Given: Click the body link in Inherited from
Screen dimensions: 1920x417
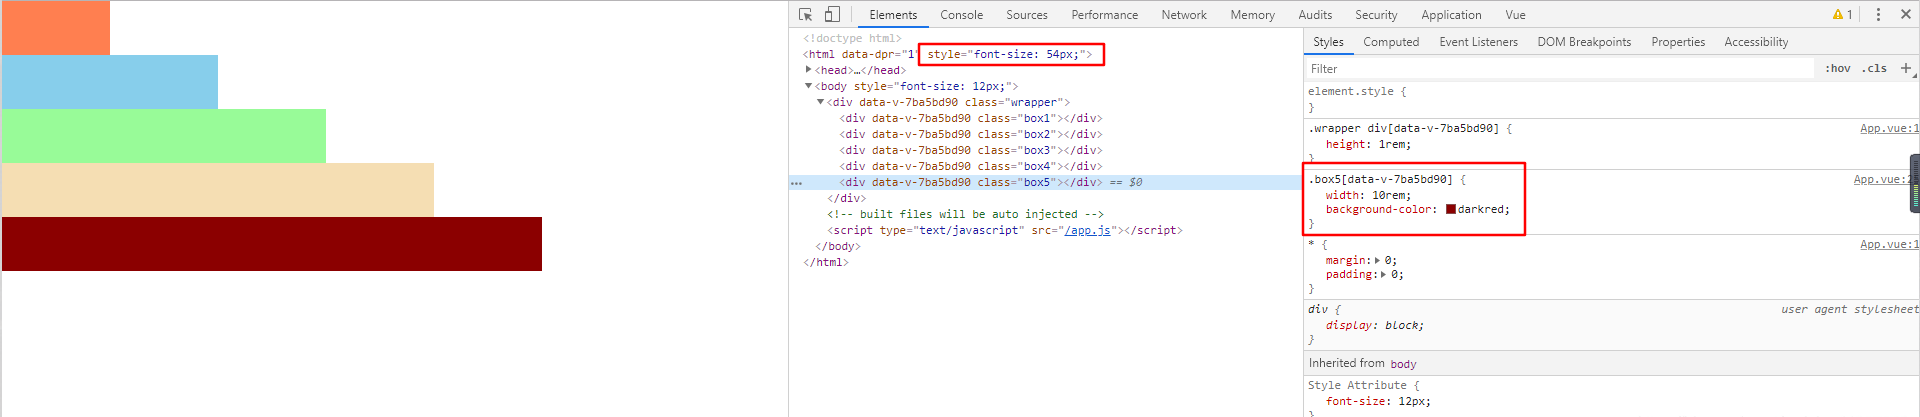Looking at the screenshot, I should pos(1403,364).
